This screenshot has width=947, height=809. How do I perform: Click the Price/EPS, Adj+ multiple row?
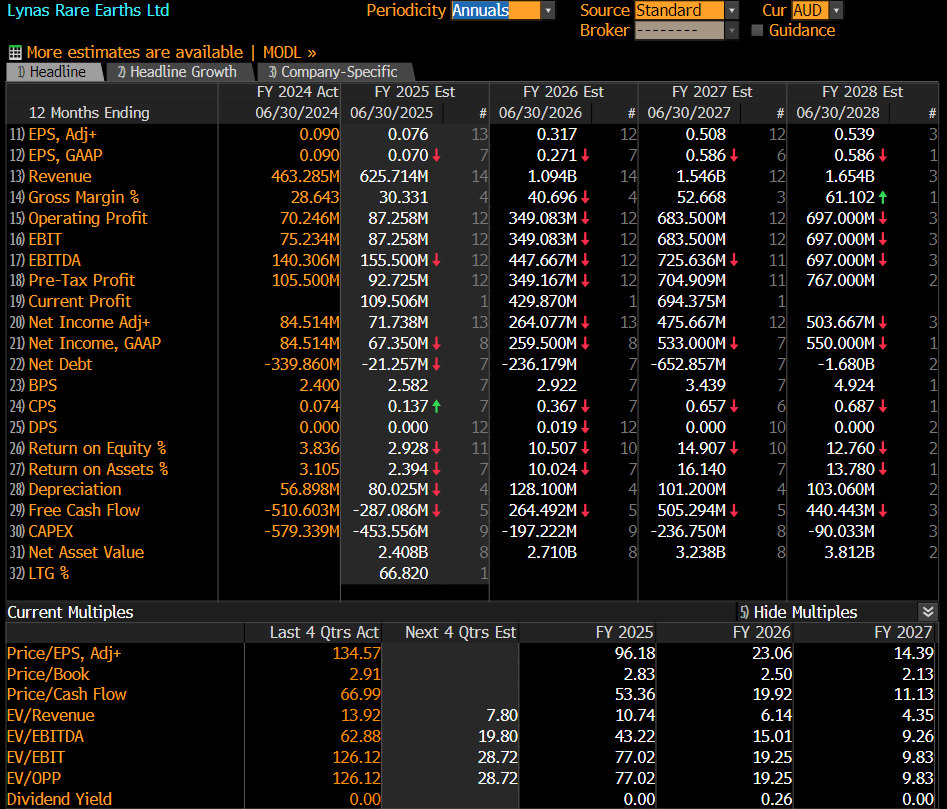[x=470, y=653]
